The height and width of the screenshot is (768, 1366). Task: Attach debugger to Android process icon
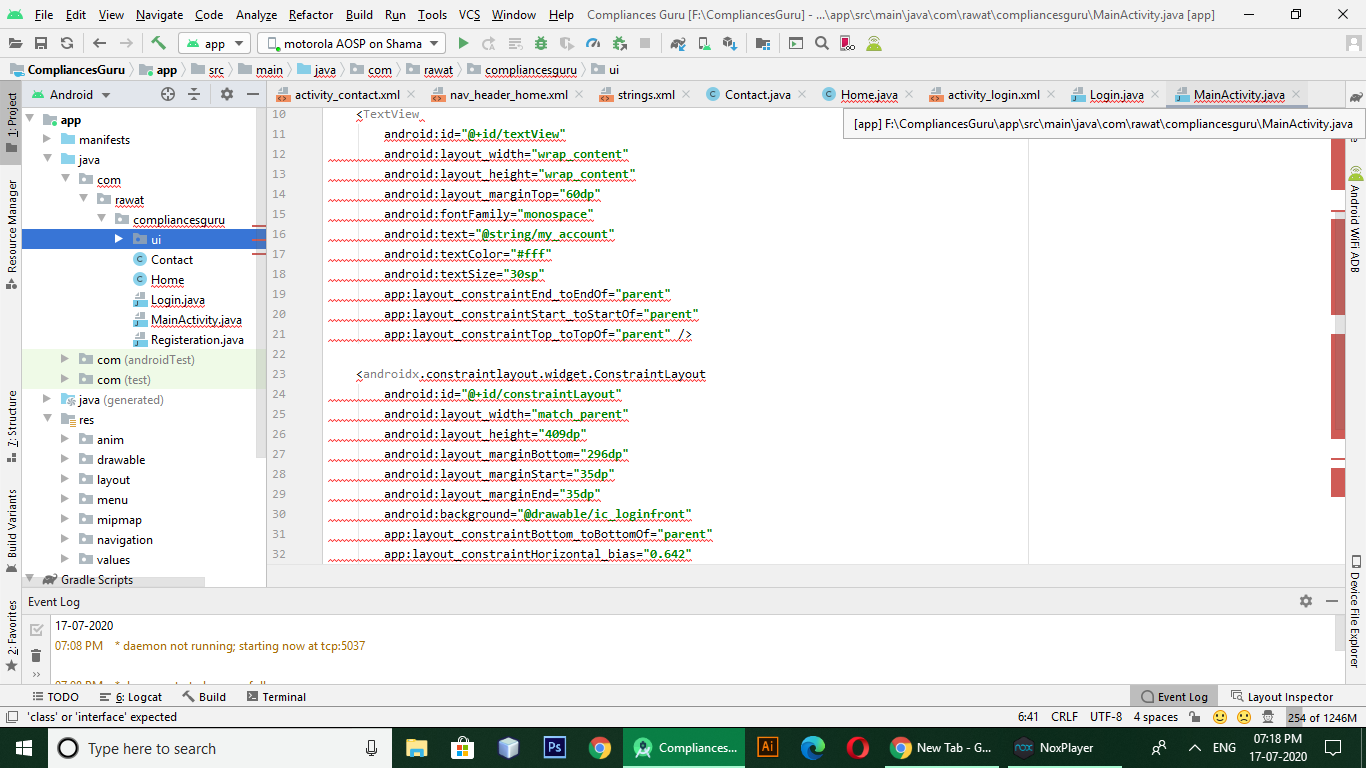pyautogui.click(x=619, y=43)
